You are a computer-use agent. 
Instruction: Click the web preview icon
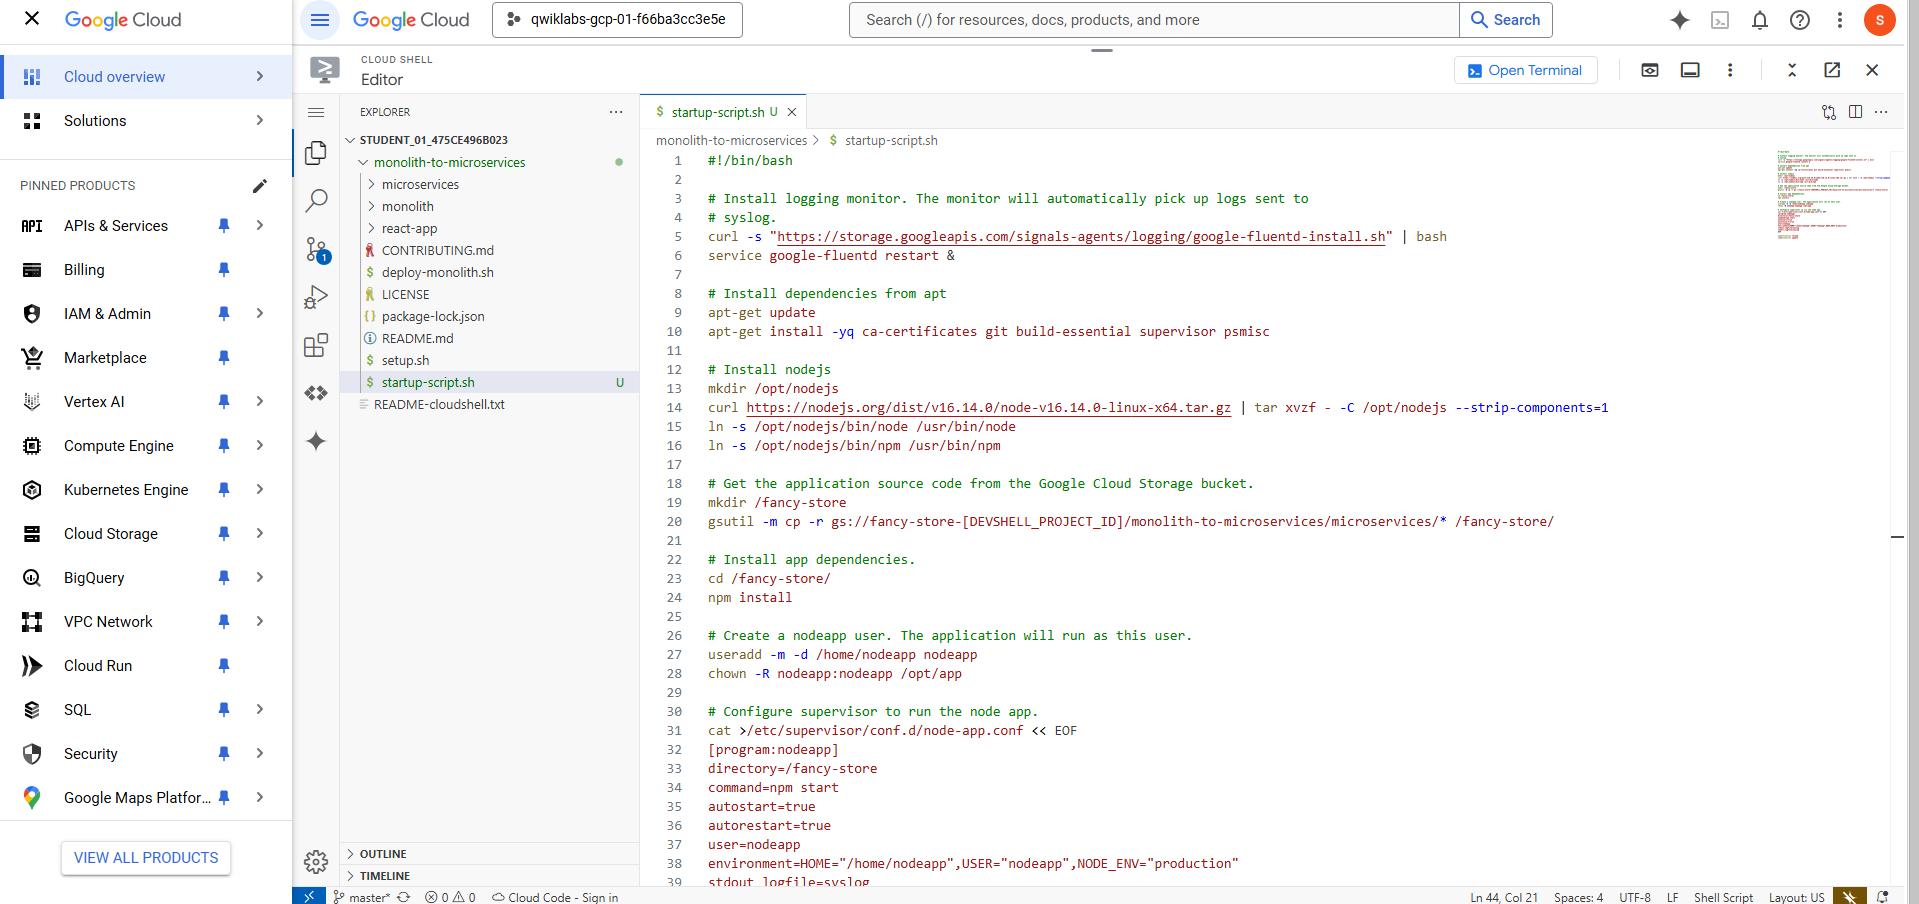[x=1650, y=70]
